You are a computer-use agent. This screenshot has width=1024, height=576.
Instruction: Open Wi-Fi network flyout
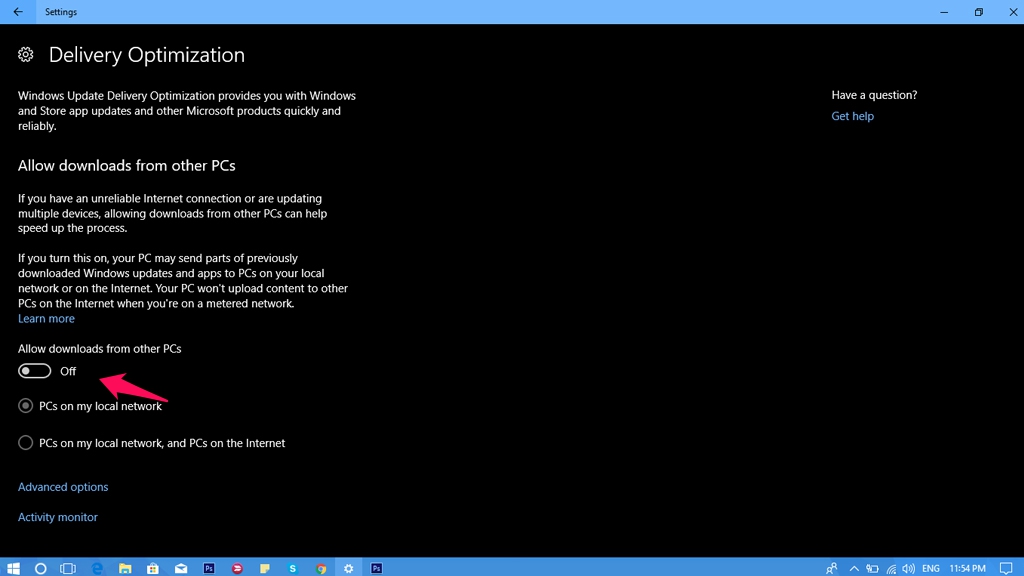[x=891, y=569]
